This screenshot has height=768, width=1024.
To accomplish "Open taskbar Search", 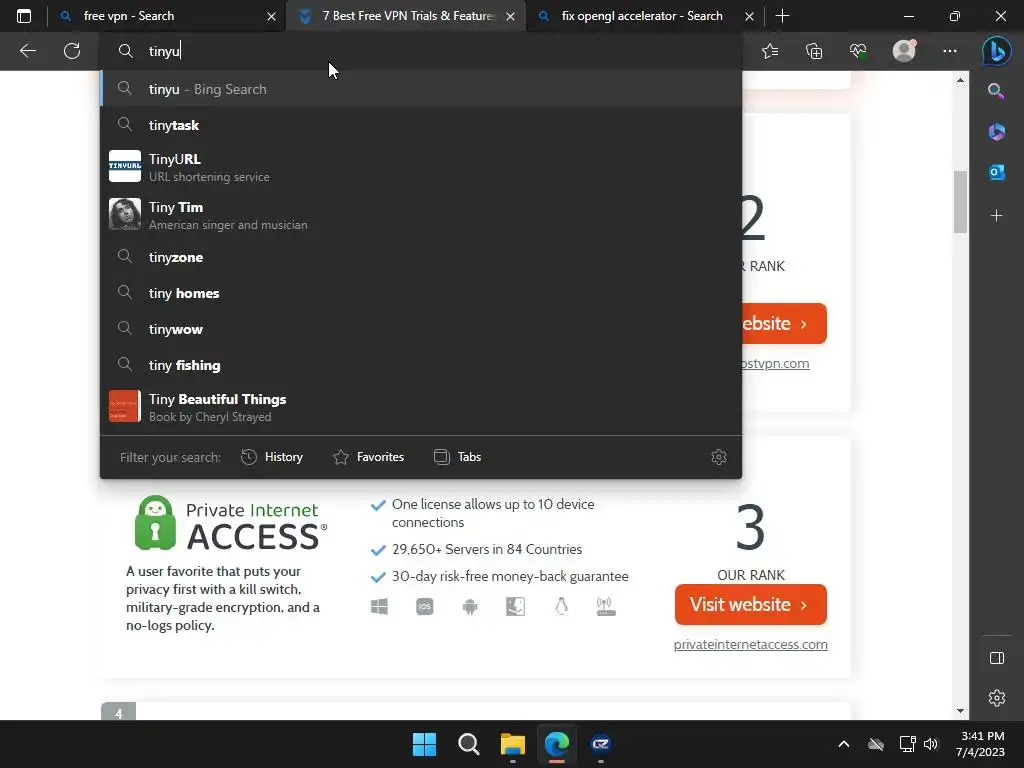I will tap(469, 744).
